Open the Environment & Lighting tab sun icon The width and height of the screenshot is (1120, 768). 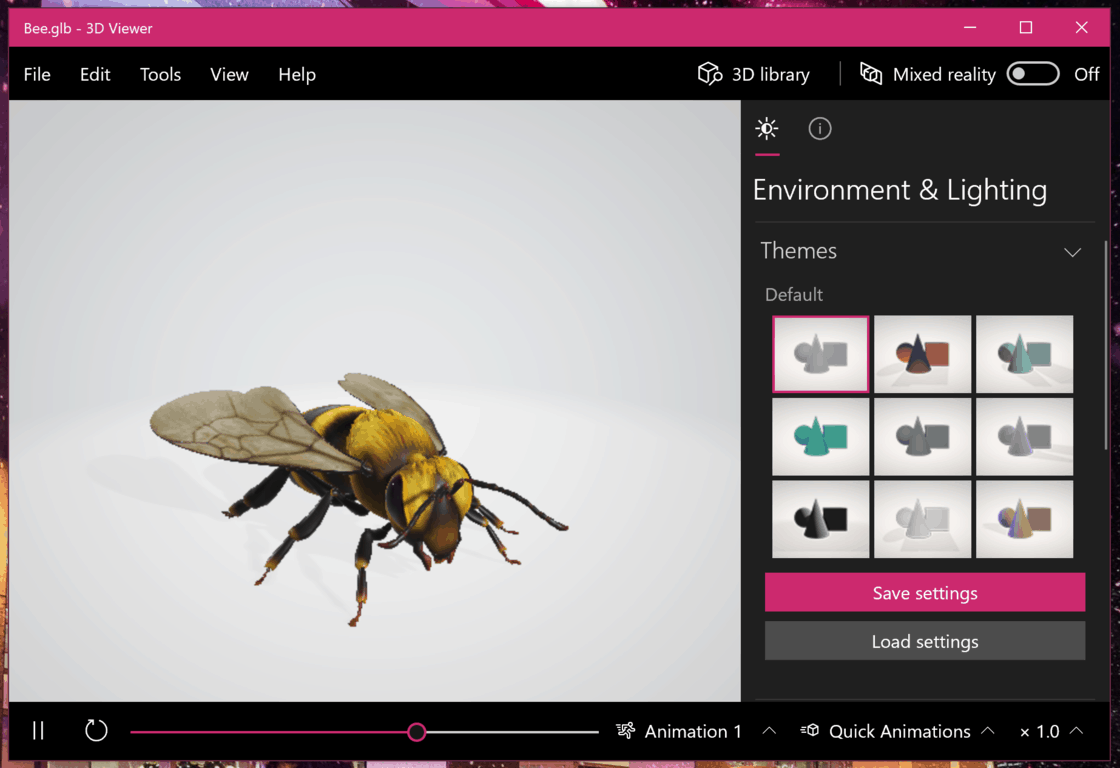tap(766, 129)
